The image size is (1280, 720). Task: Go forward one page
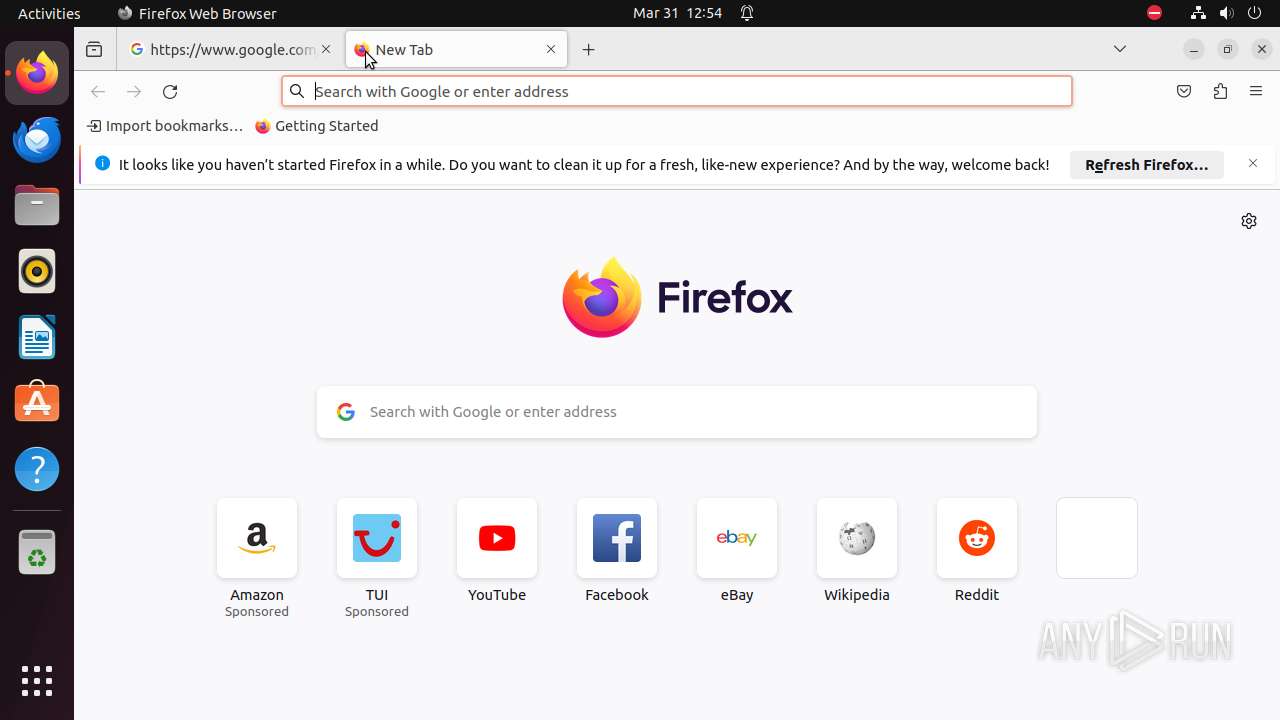(x=134, y=91)
